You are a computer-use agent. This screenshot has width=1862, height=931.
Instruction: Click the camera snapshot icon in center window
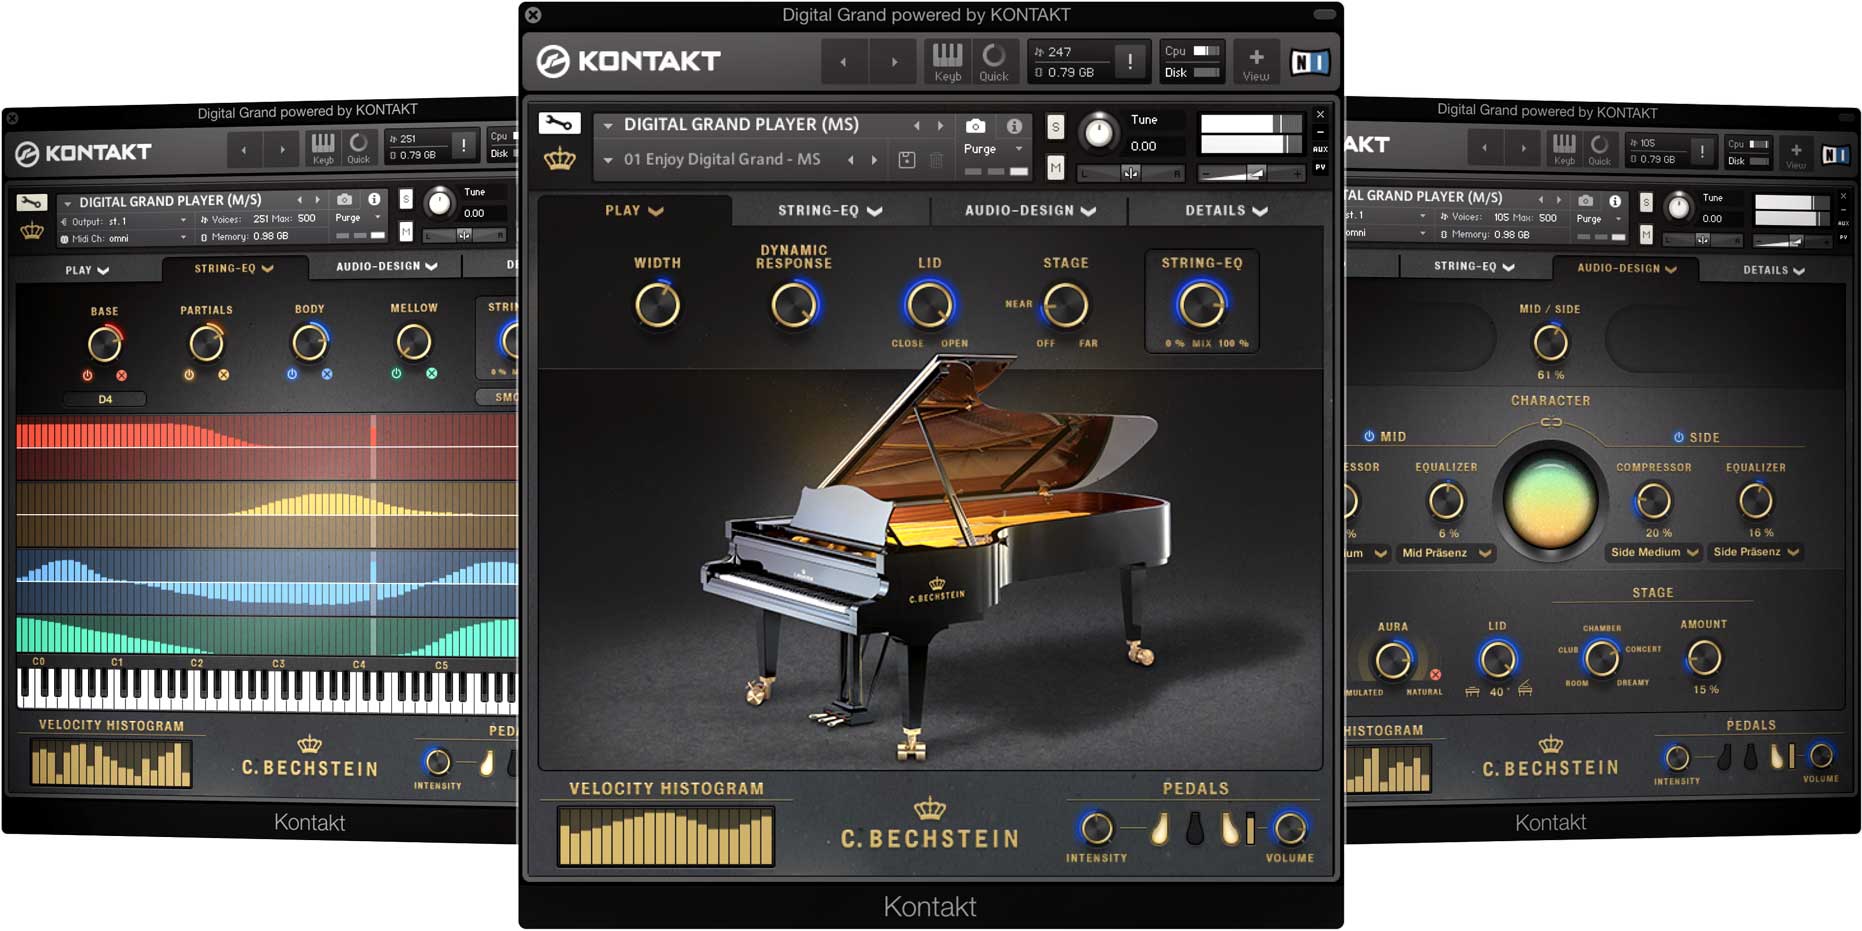(975, 126)
